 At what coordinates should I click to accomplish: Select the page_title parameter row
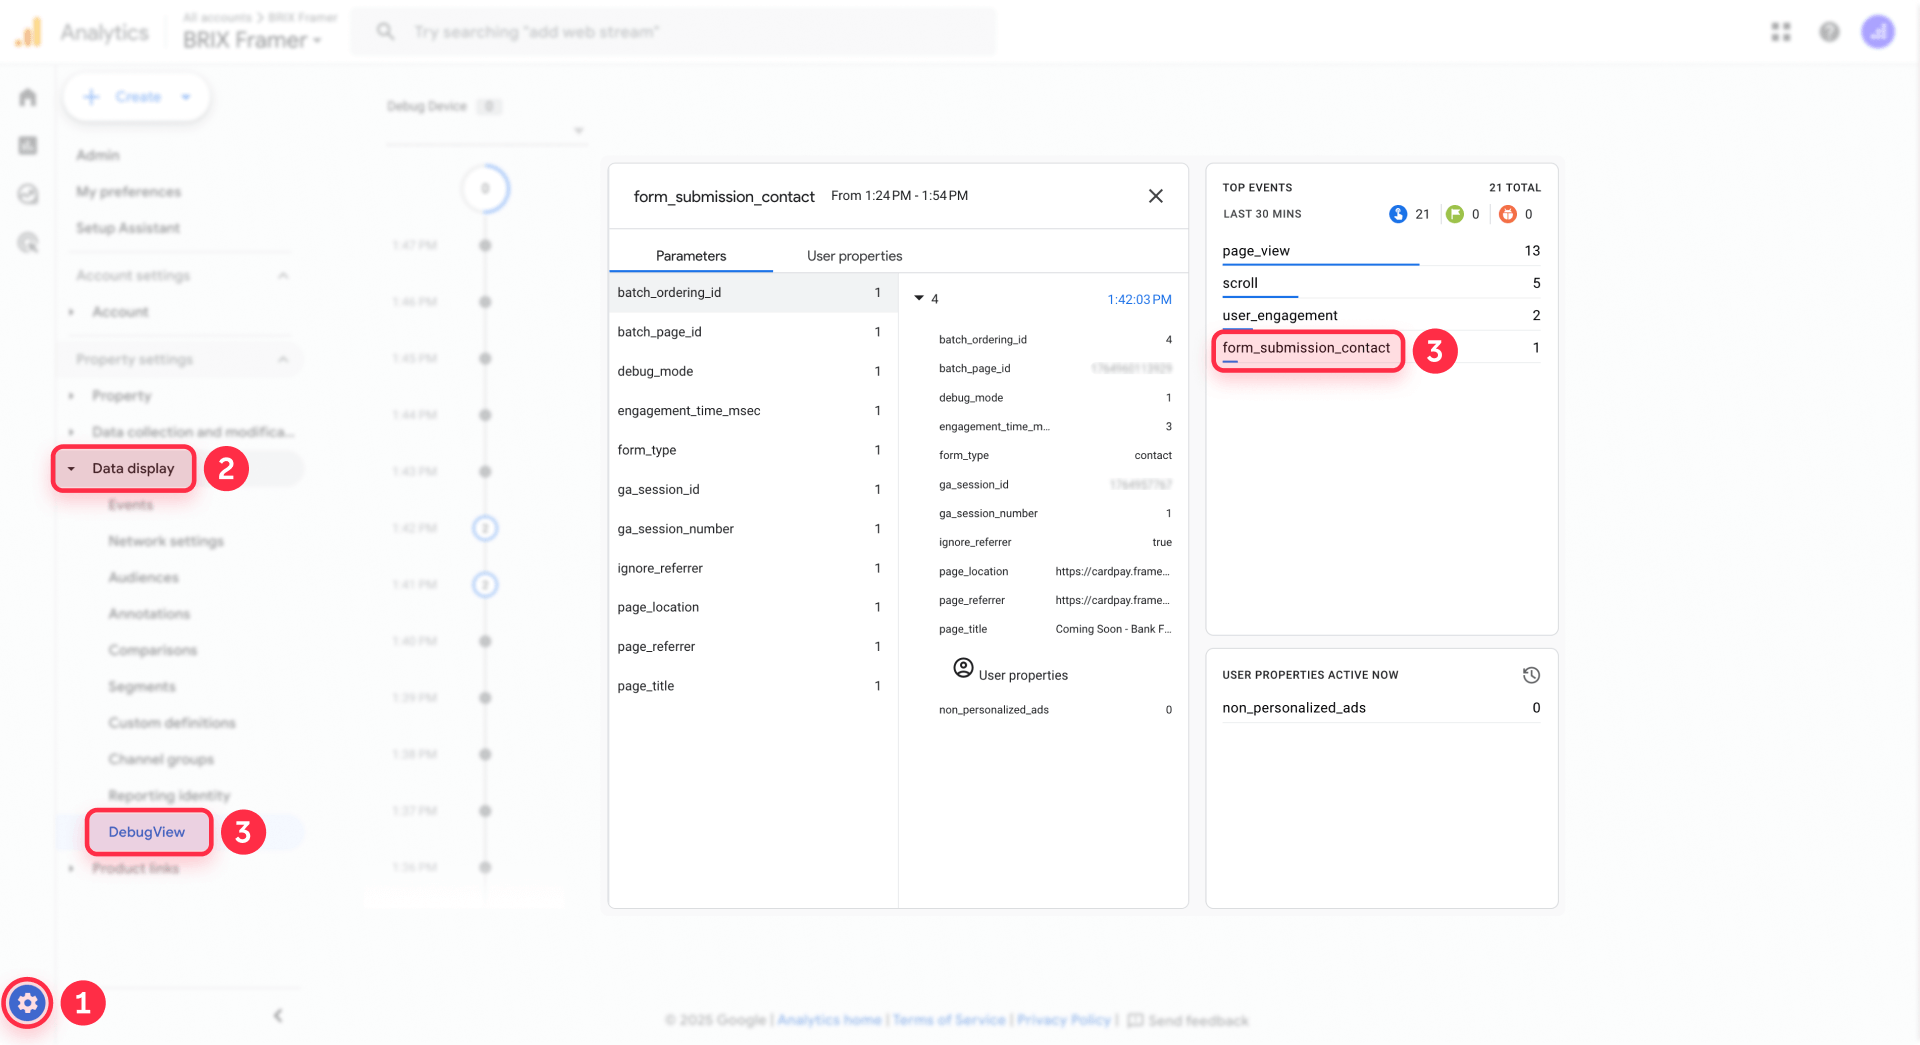click(x=753, y=686)
